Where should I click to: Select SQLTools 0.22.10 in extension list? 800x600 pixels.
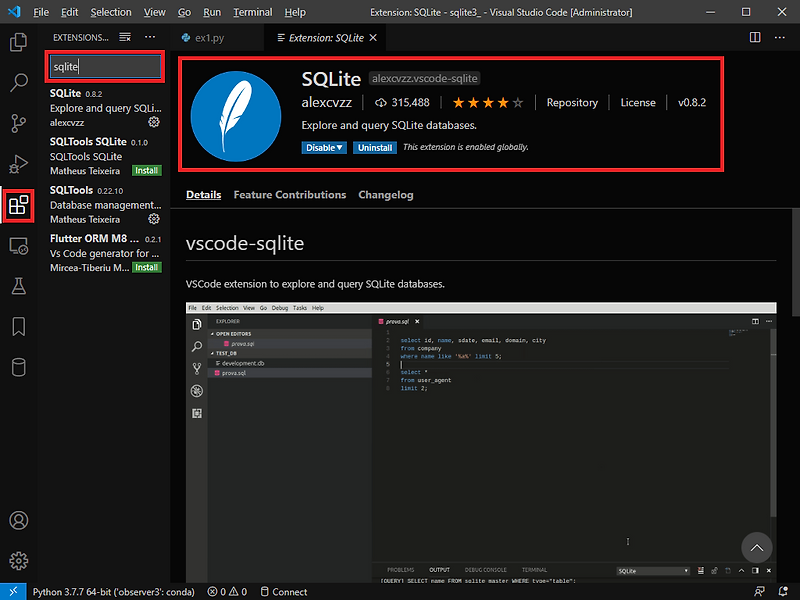point(105,205)
